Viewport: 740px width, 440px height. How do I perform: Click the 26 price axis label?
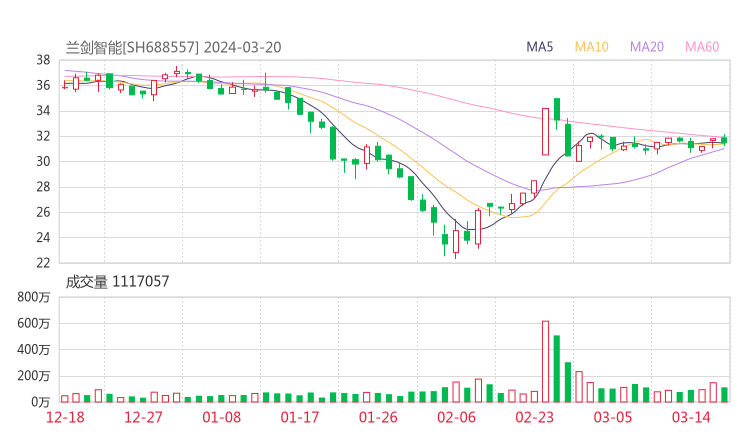[x=43, y=212]
